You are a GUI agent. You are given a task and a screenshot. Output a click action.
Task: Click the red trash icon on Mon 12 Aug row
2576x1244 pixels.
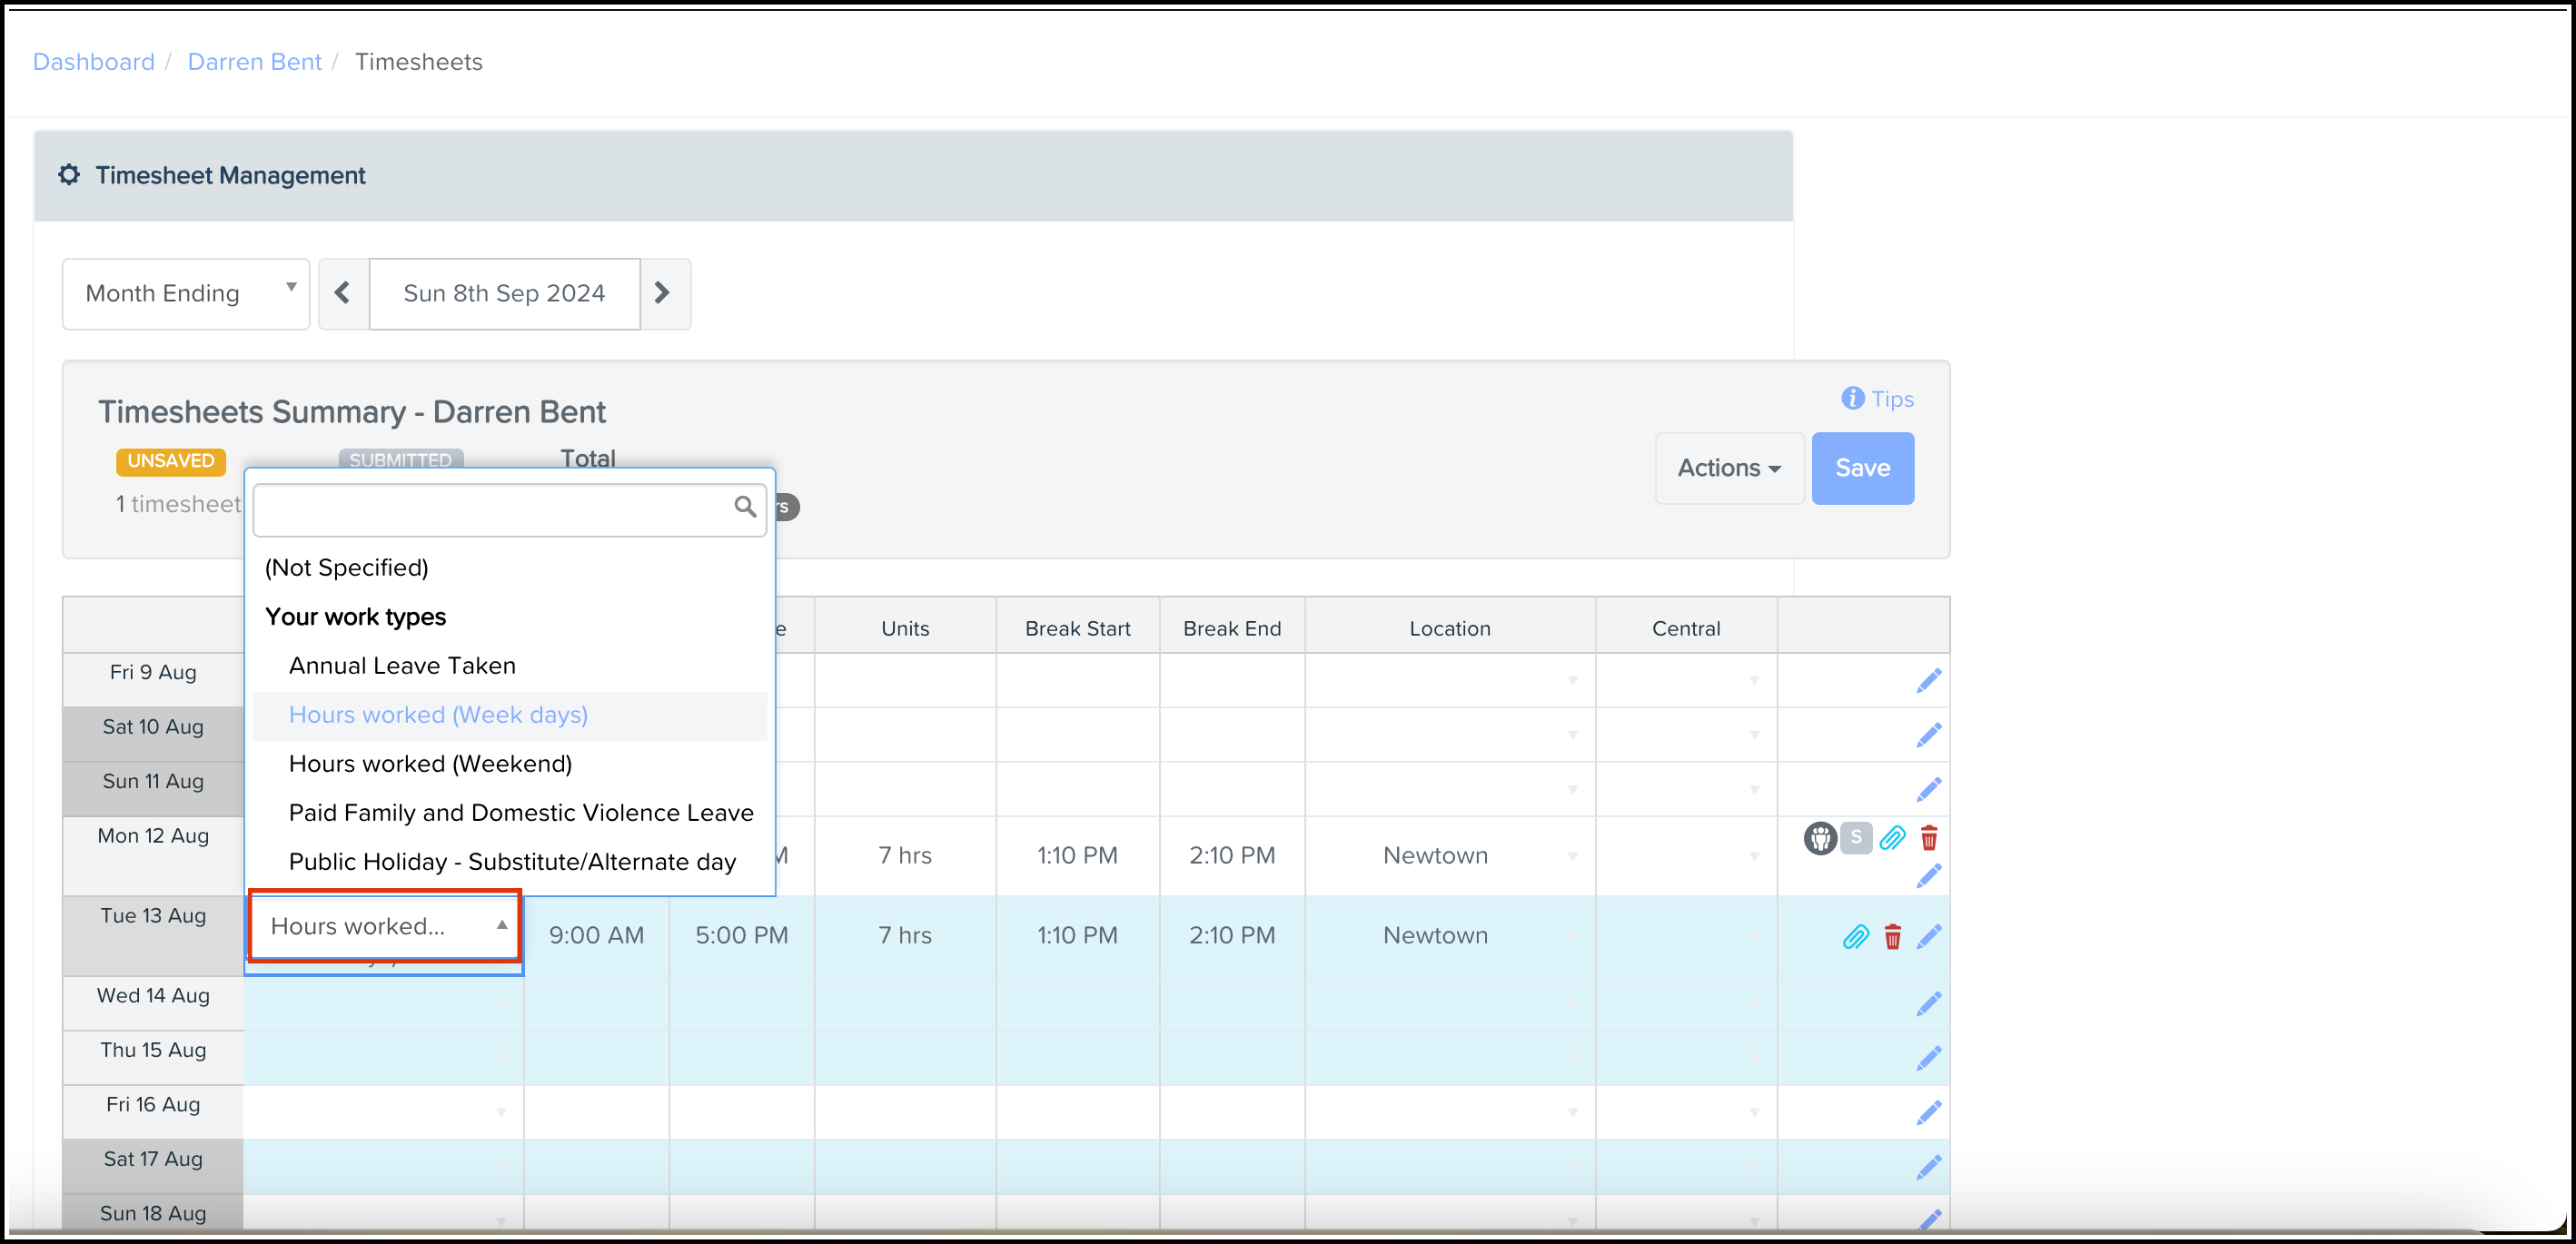(x=1928, y=838)
